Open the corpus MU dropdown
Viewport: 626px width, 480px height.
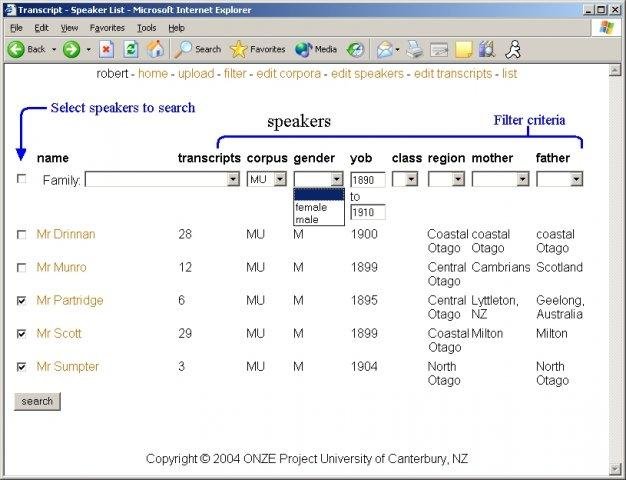pyautogui.click(x=267, y=179)
